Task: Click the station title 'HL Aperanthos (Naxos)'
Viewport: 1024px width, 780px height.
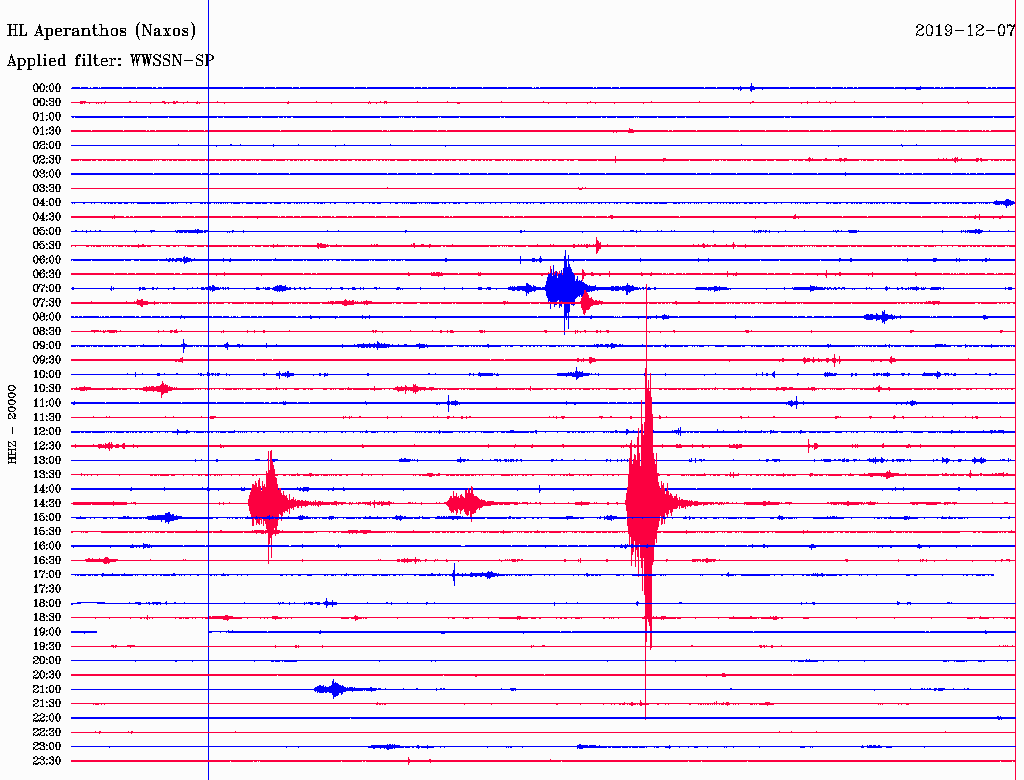Action: coord(101,31)
